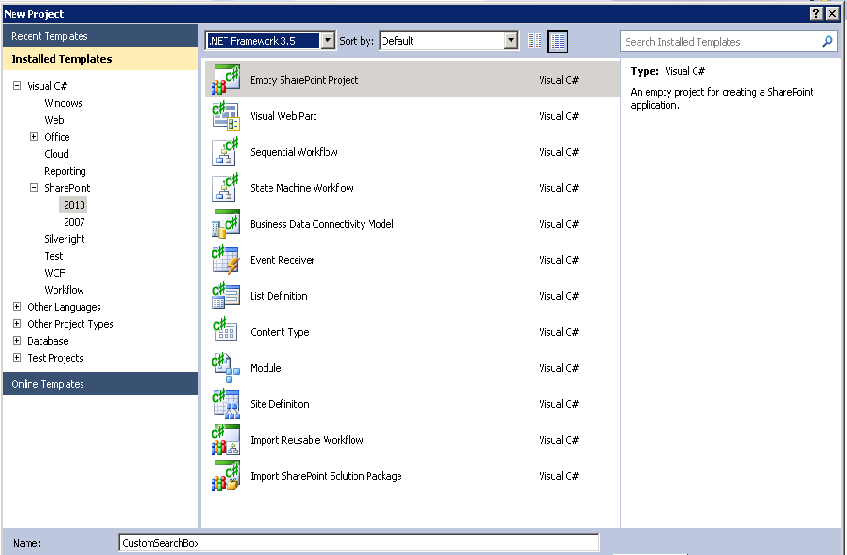Image resolution: width=847 pixels, height=555 pixels.
Task: Open the Installed Templates section
Action: click(x=100, y=59)
